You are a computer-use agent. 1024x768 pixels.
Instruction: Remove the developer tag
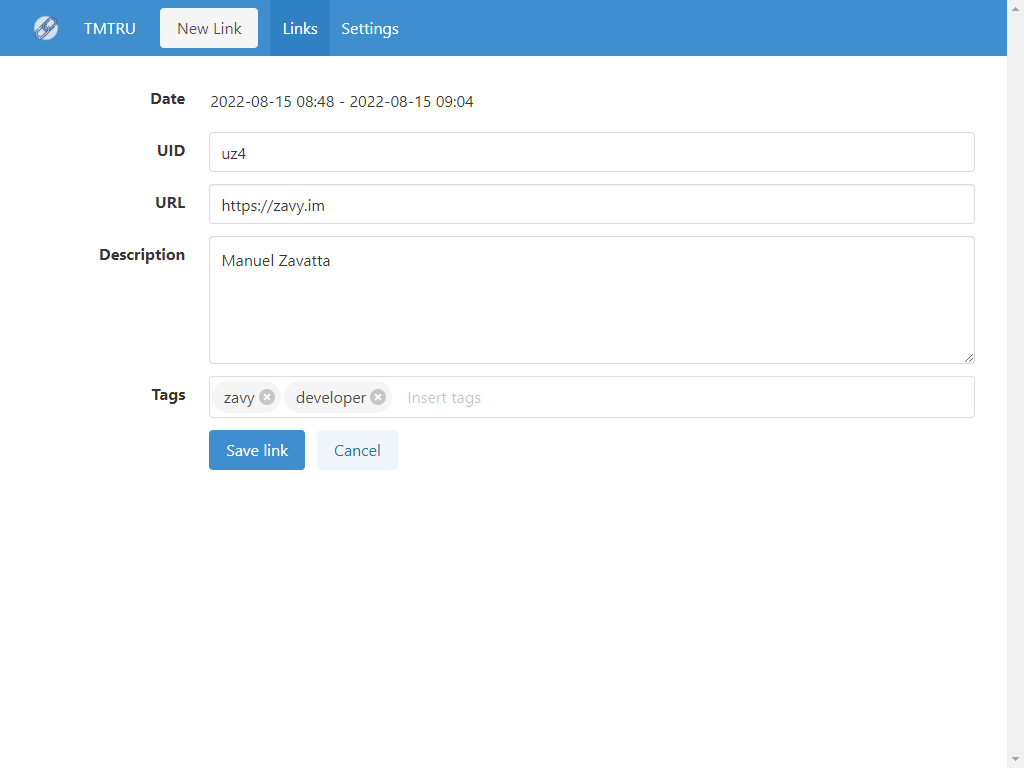(x=377, y=397)
